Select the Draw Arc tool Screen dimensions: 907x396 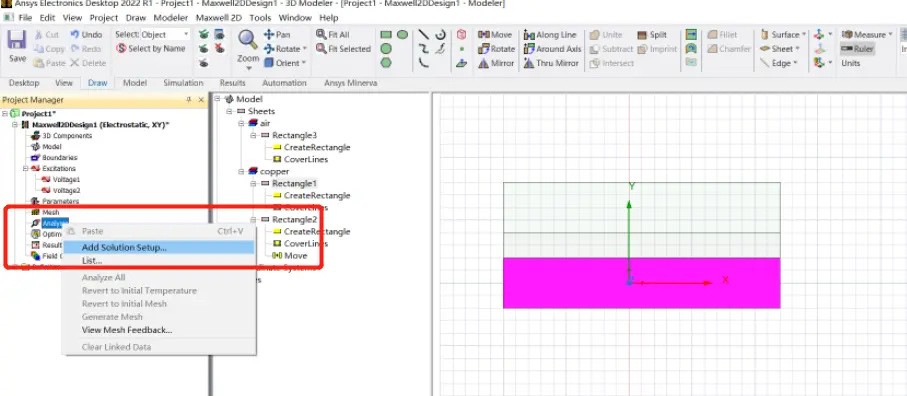tap(424, 62)
